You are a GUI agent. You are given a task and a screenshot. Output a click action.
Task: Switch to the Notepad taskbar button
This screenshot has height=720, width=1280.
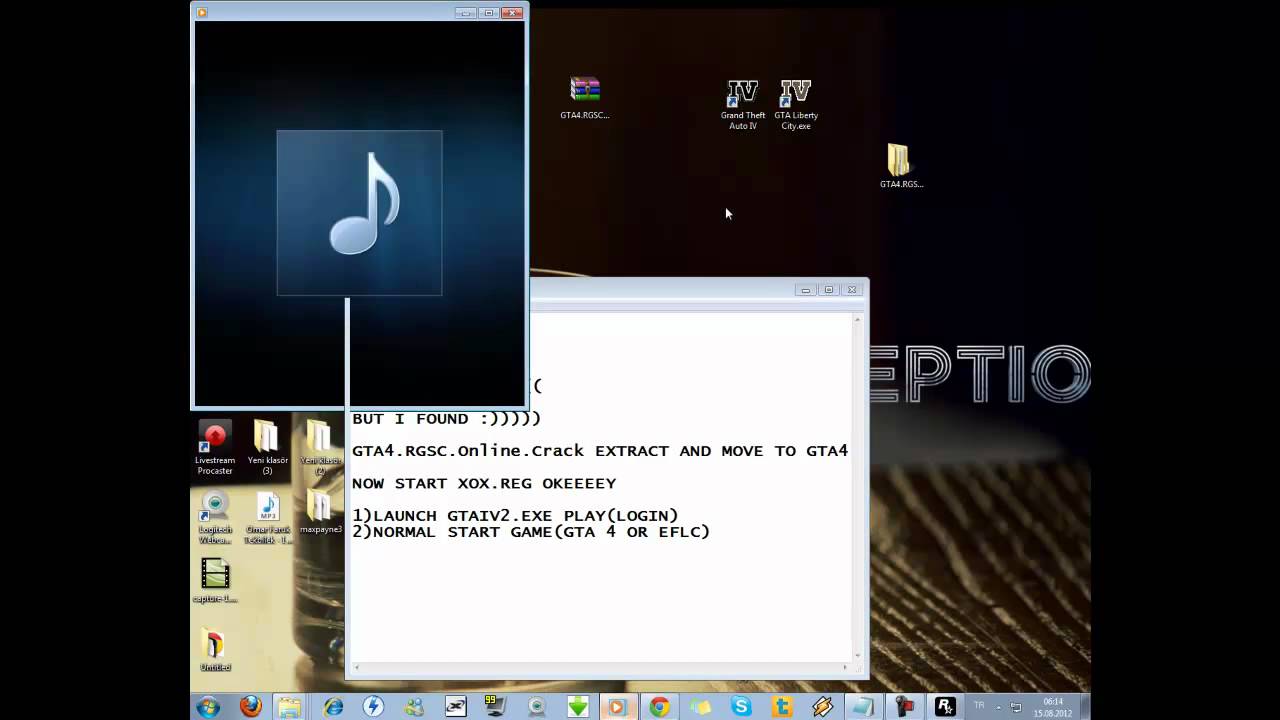[863, 707]
